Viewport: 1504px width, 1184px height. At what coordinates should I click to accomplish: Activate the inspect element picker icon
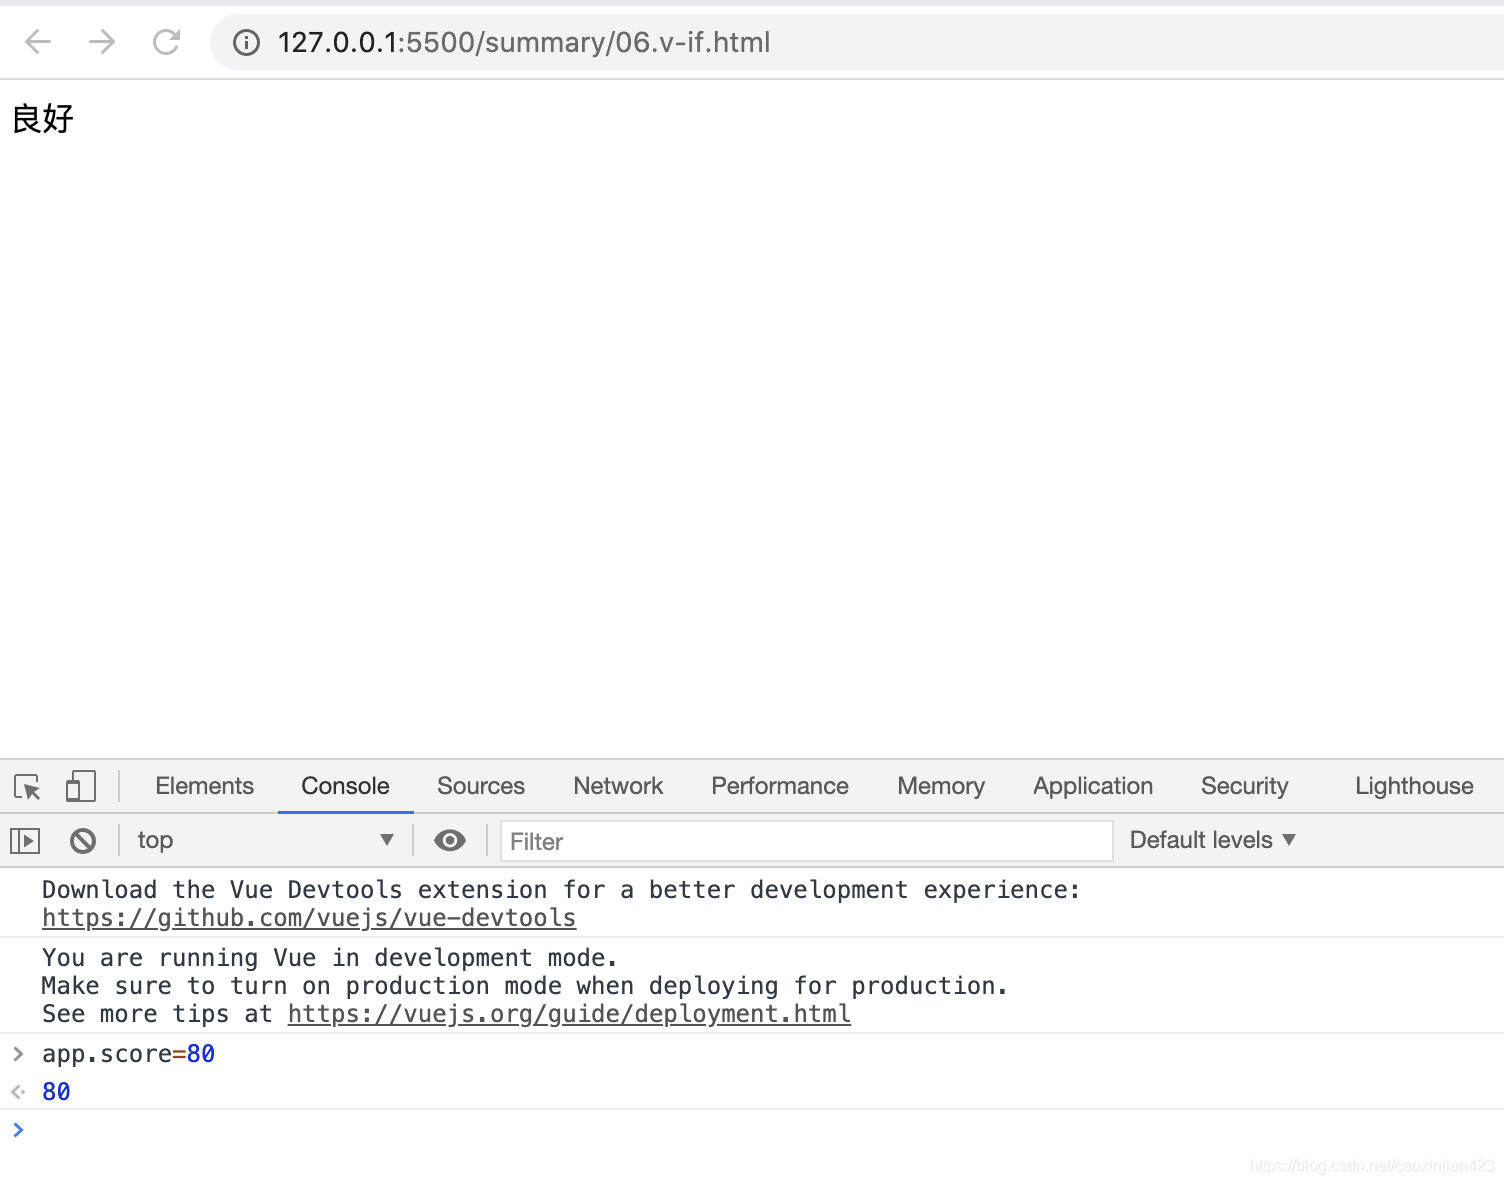point(28,787)
